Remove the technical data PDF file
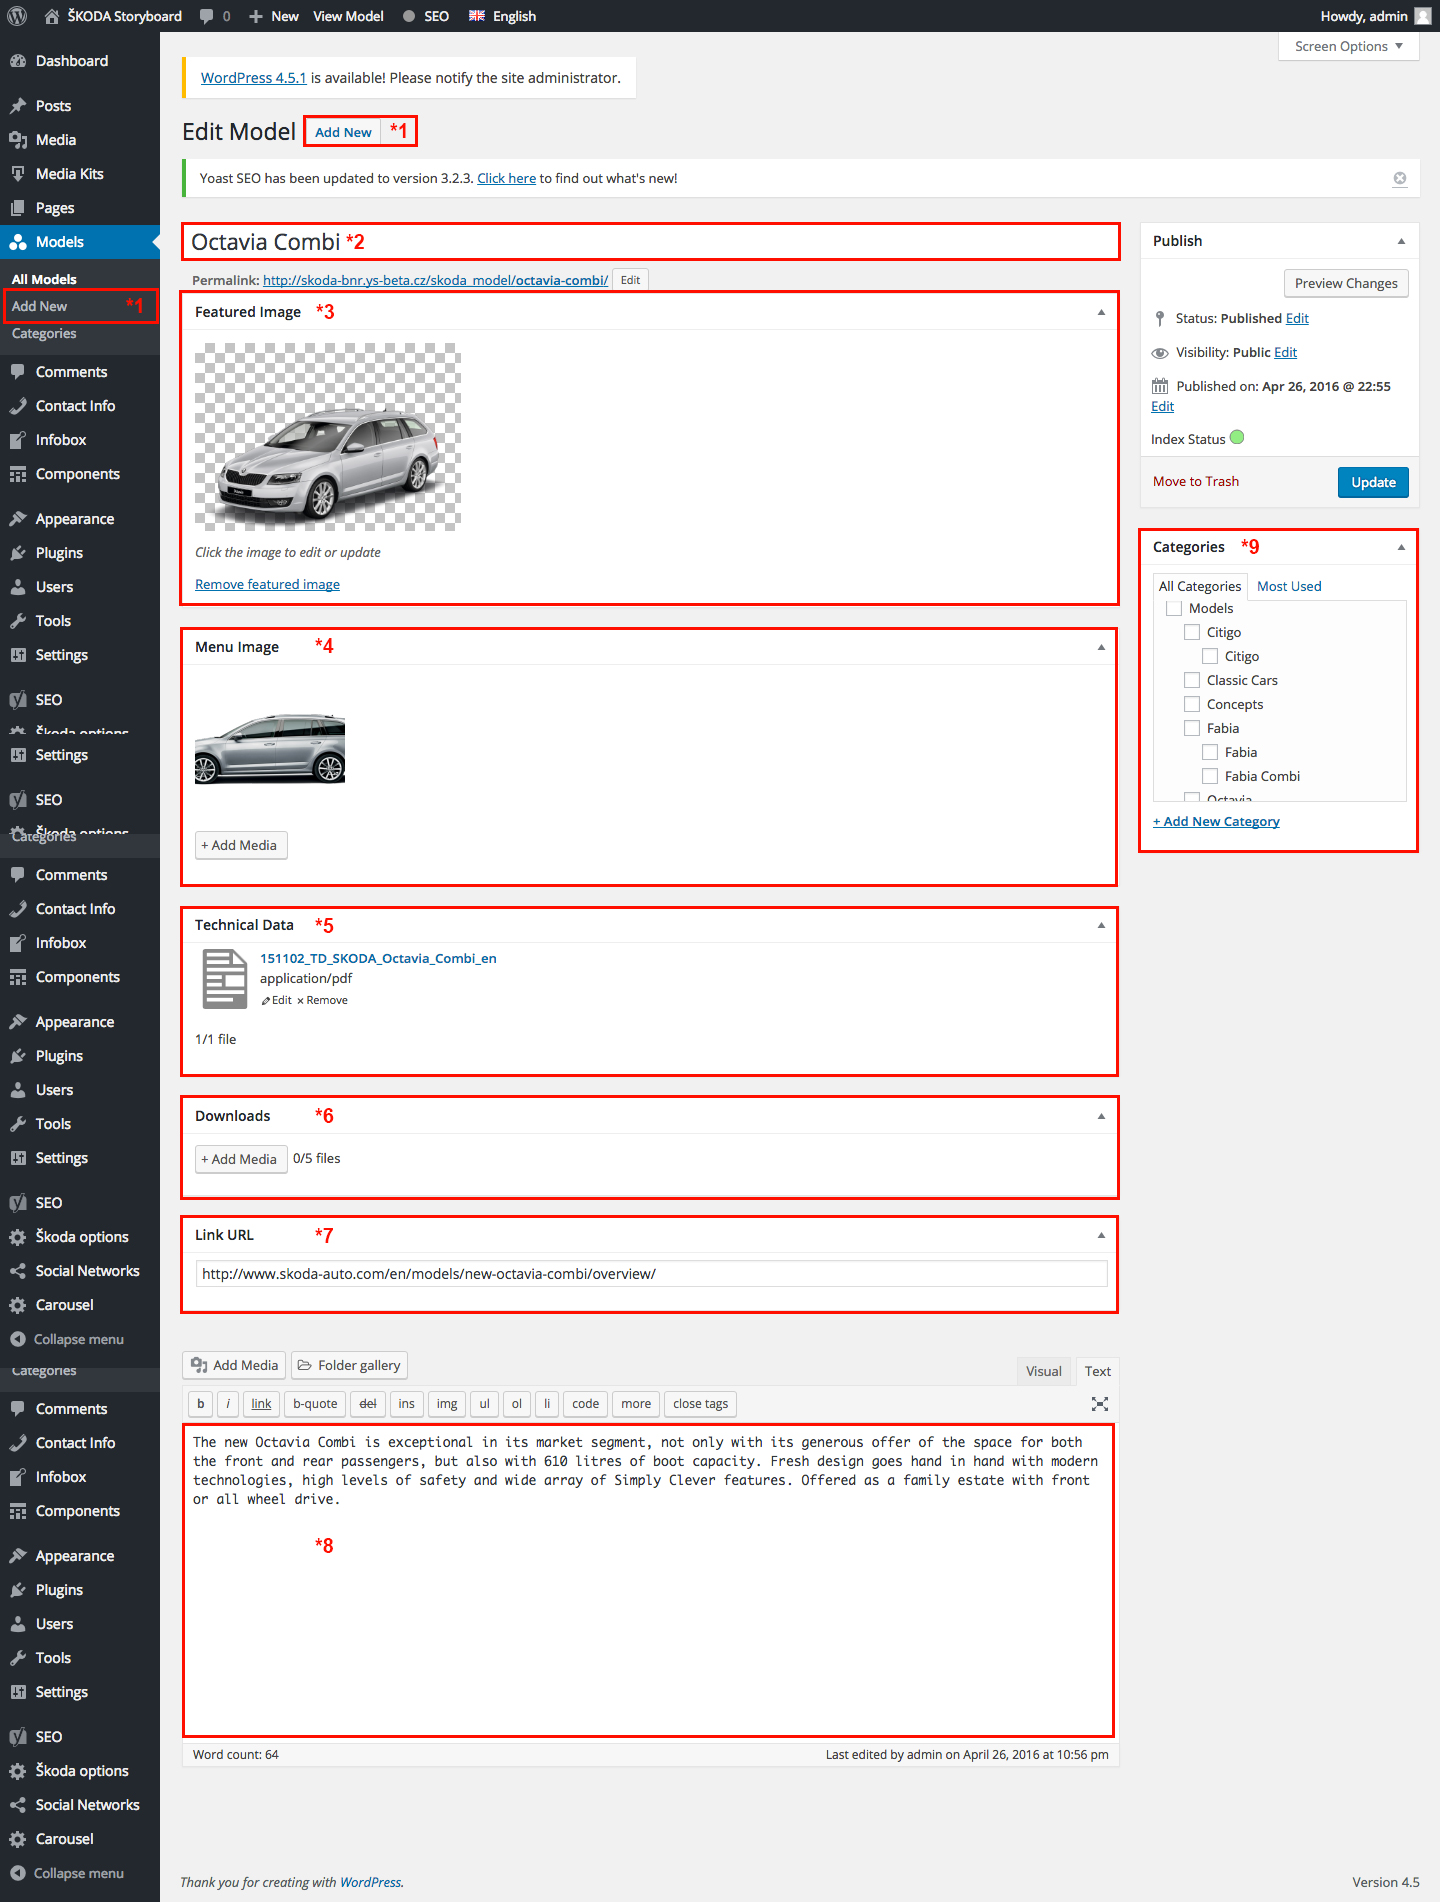This screenshot has height=1902, width=1440. pos(322,1000)
